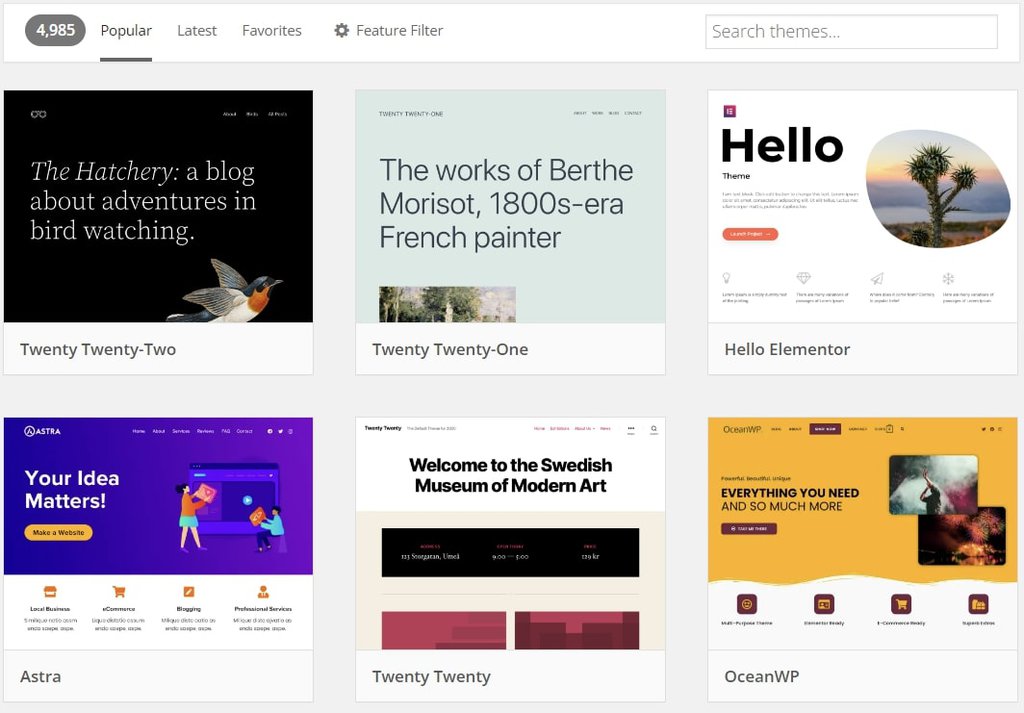This screenshot has width=1024, height=713.
Task: Click the Superb Extras icon in OceanWP preview
Action: pos(978,602)
